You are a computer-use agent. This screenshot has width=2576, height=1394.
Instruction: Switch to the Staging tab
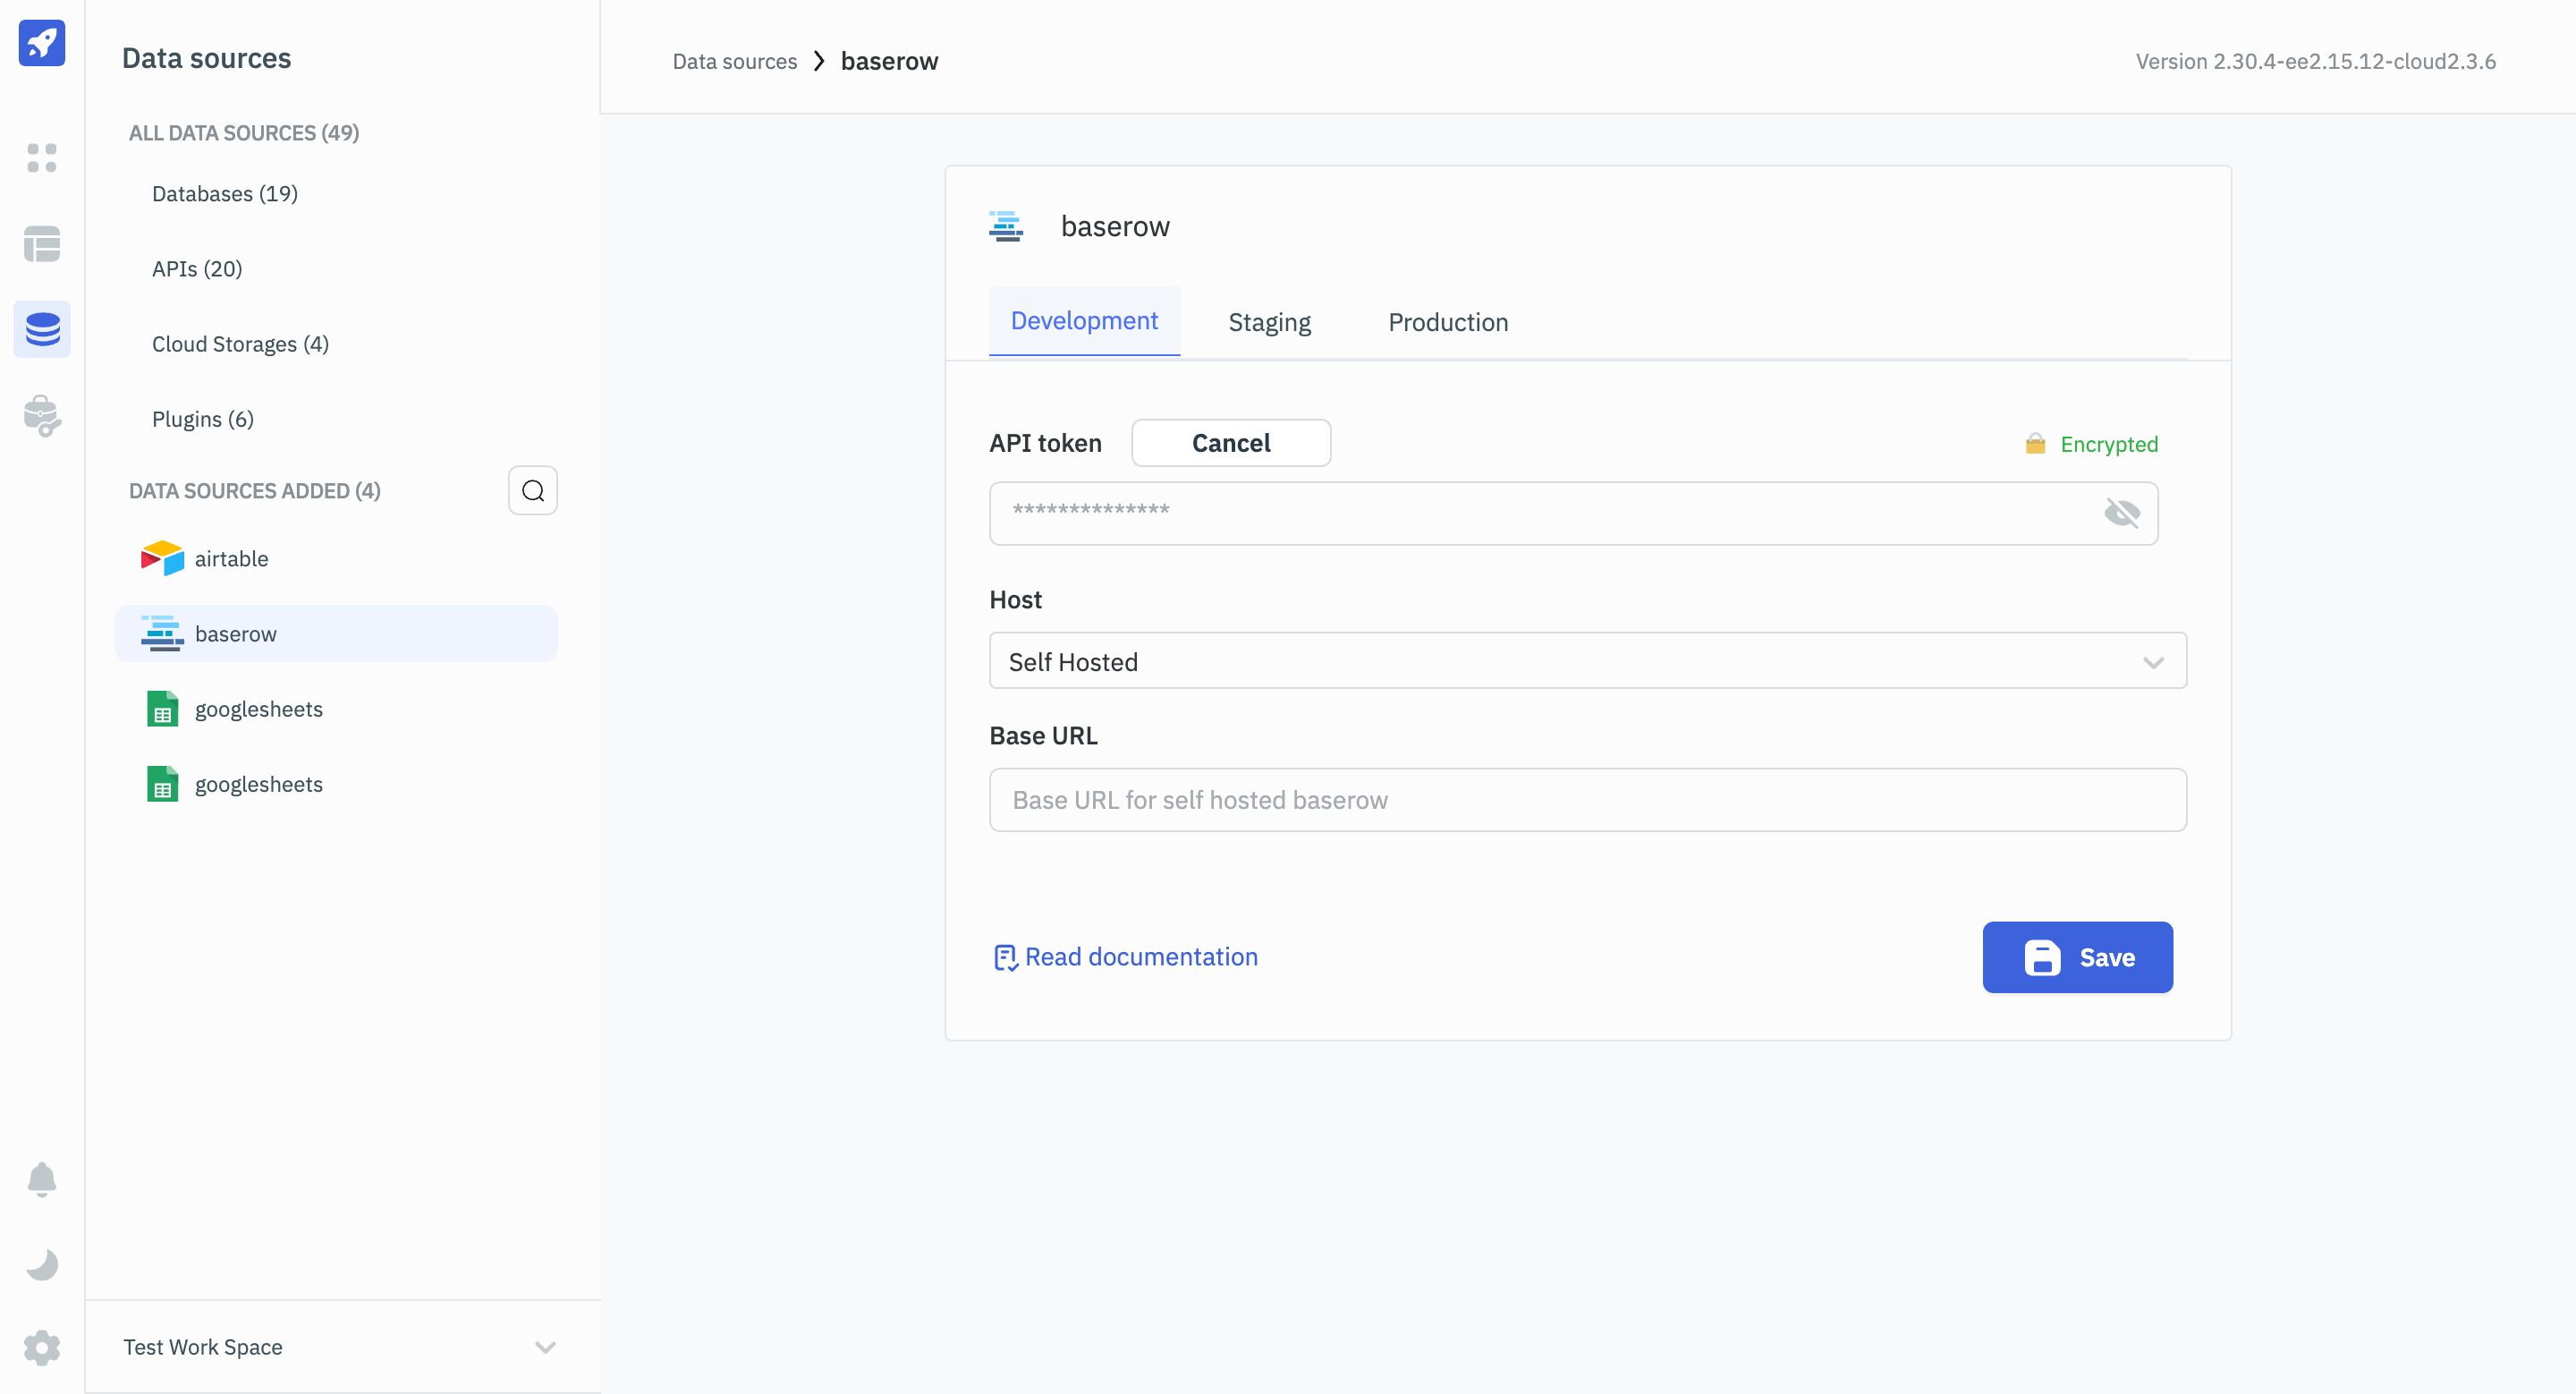tap(1269, 322)
